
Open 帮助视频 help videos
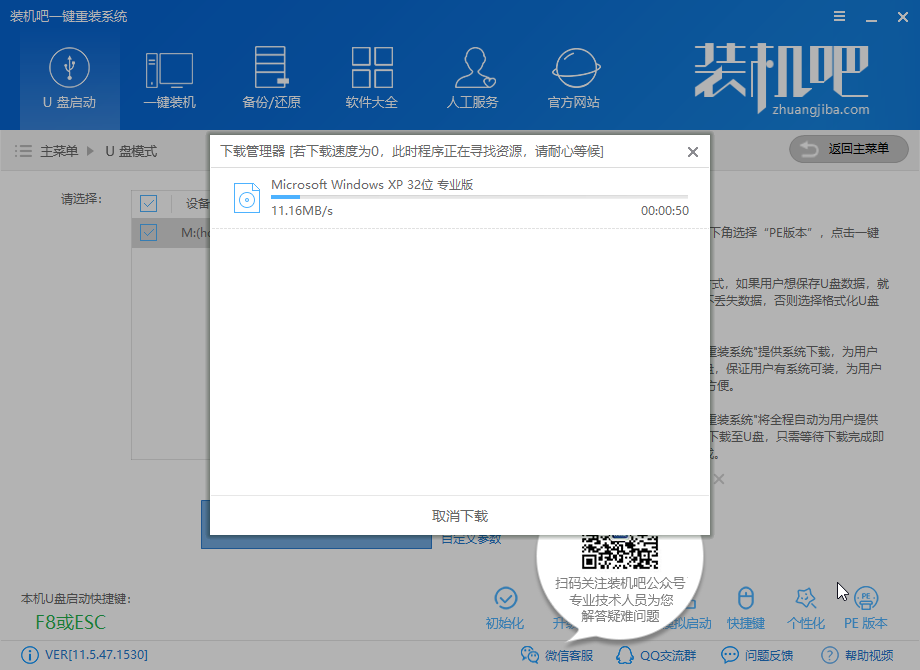click(x=857, y=655)
